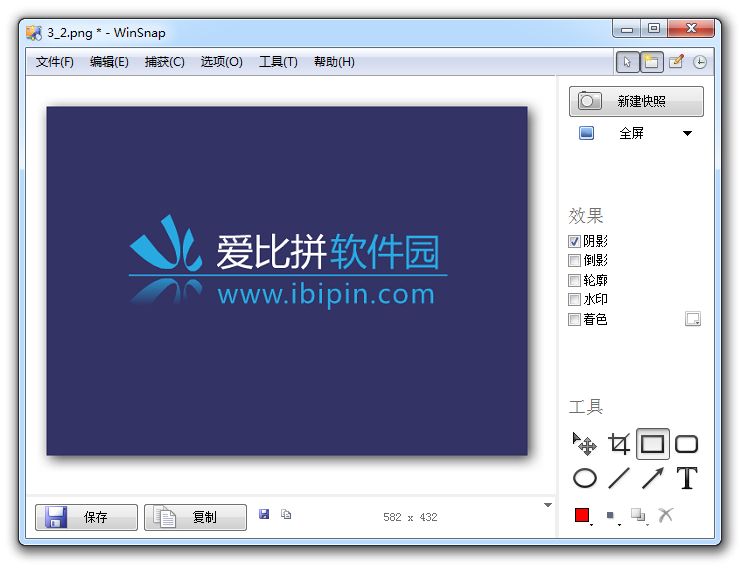The height and width of the screenshot is (569, 740).
Task: Expand the 全屏 capture mode dropdown arrow
Action: tap(688, 134)
